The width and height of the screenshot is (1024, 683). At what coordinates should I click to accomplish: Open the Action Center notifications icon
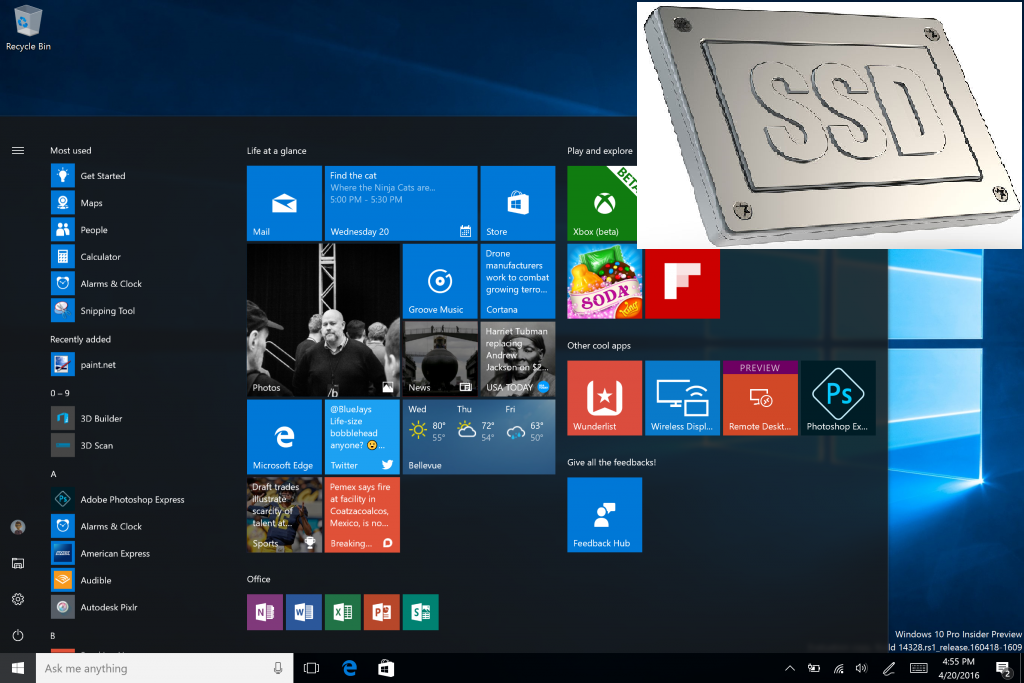pyautogui.click(x=1003, y=668)
